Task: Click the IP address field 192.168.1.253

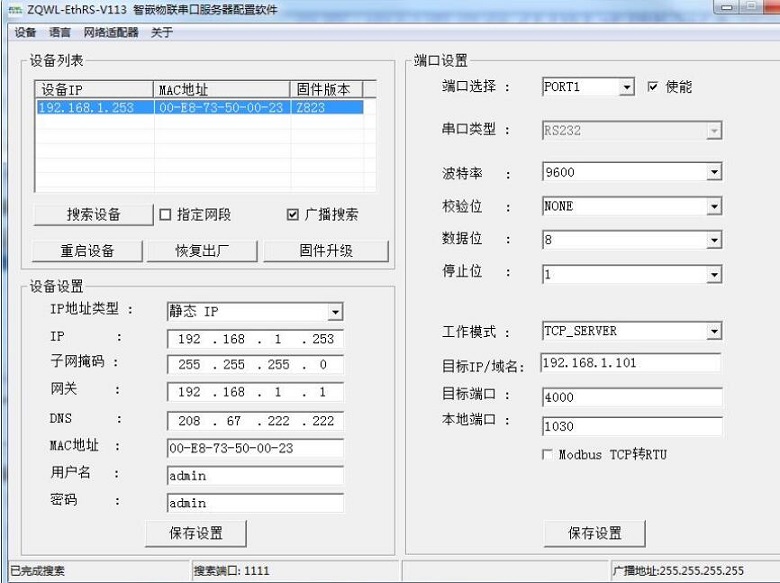Action: pos(255,339)
